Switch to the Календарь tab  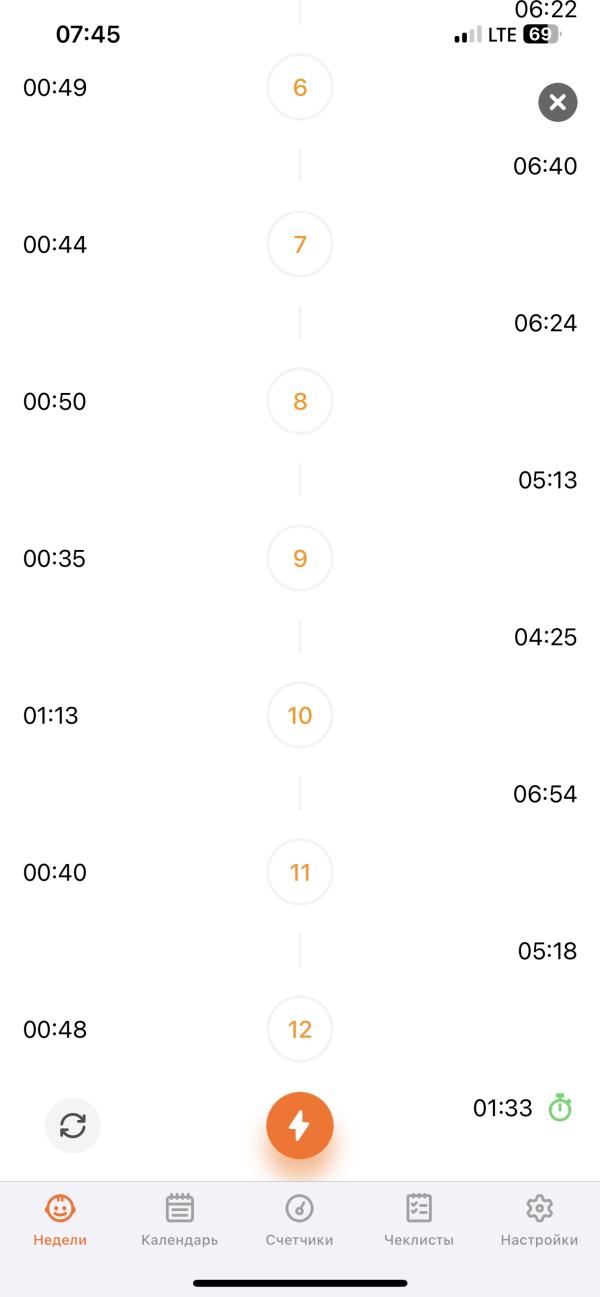click(180, 1220)
